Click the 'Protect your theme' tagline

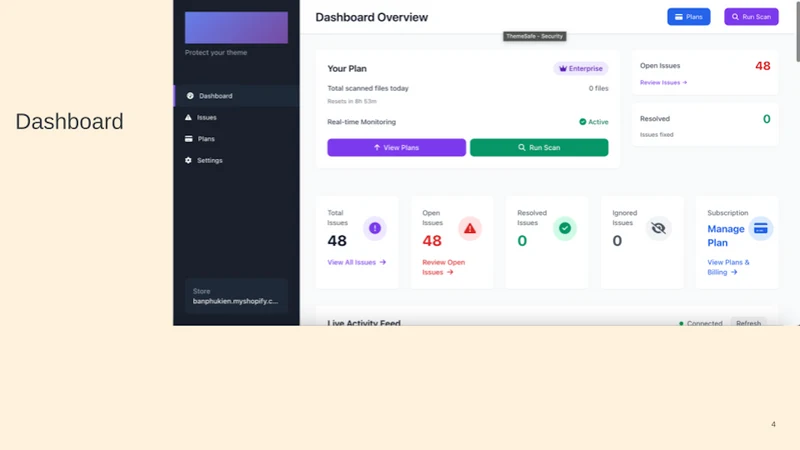point(216,53)
